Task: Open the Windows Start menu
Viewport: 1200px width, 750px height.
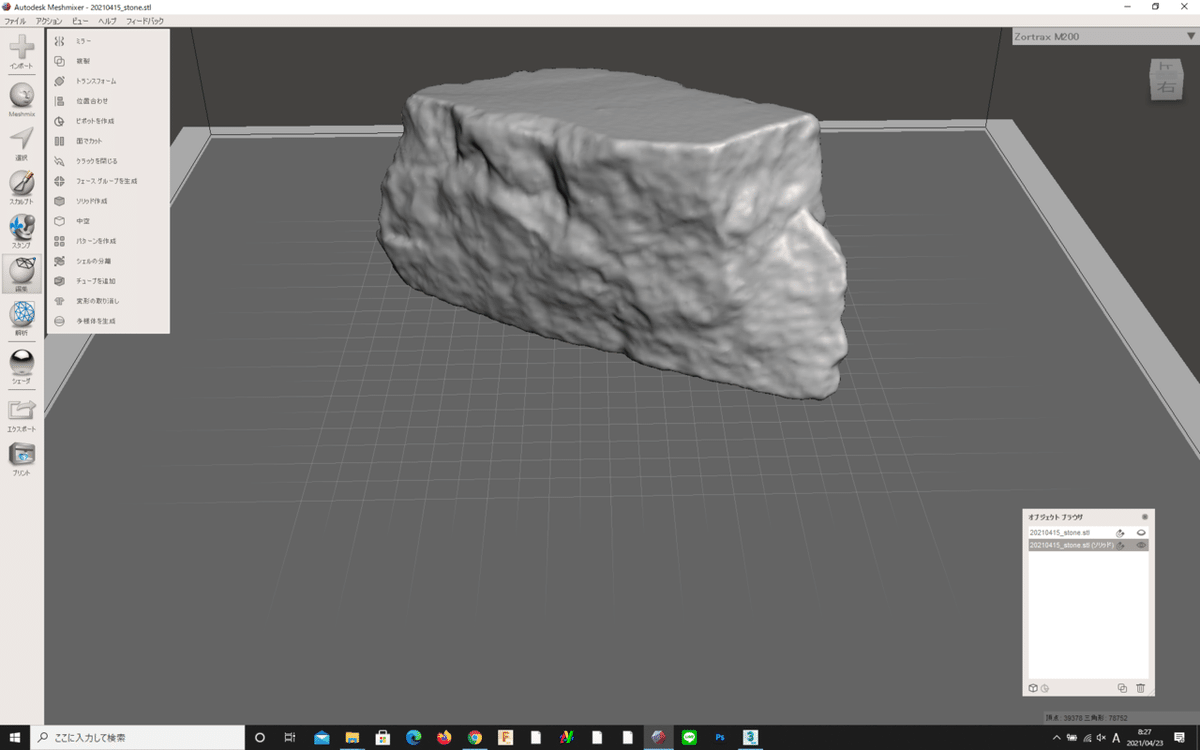Action: [14, 737]
